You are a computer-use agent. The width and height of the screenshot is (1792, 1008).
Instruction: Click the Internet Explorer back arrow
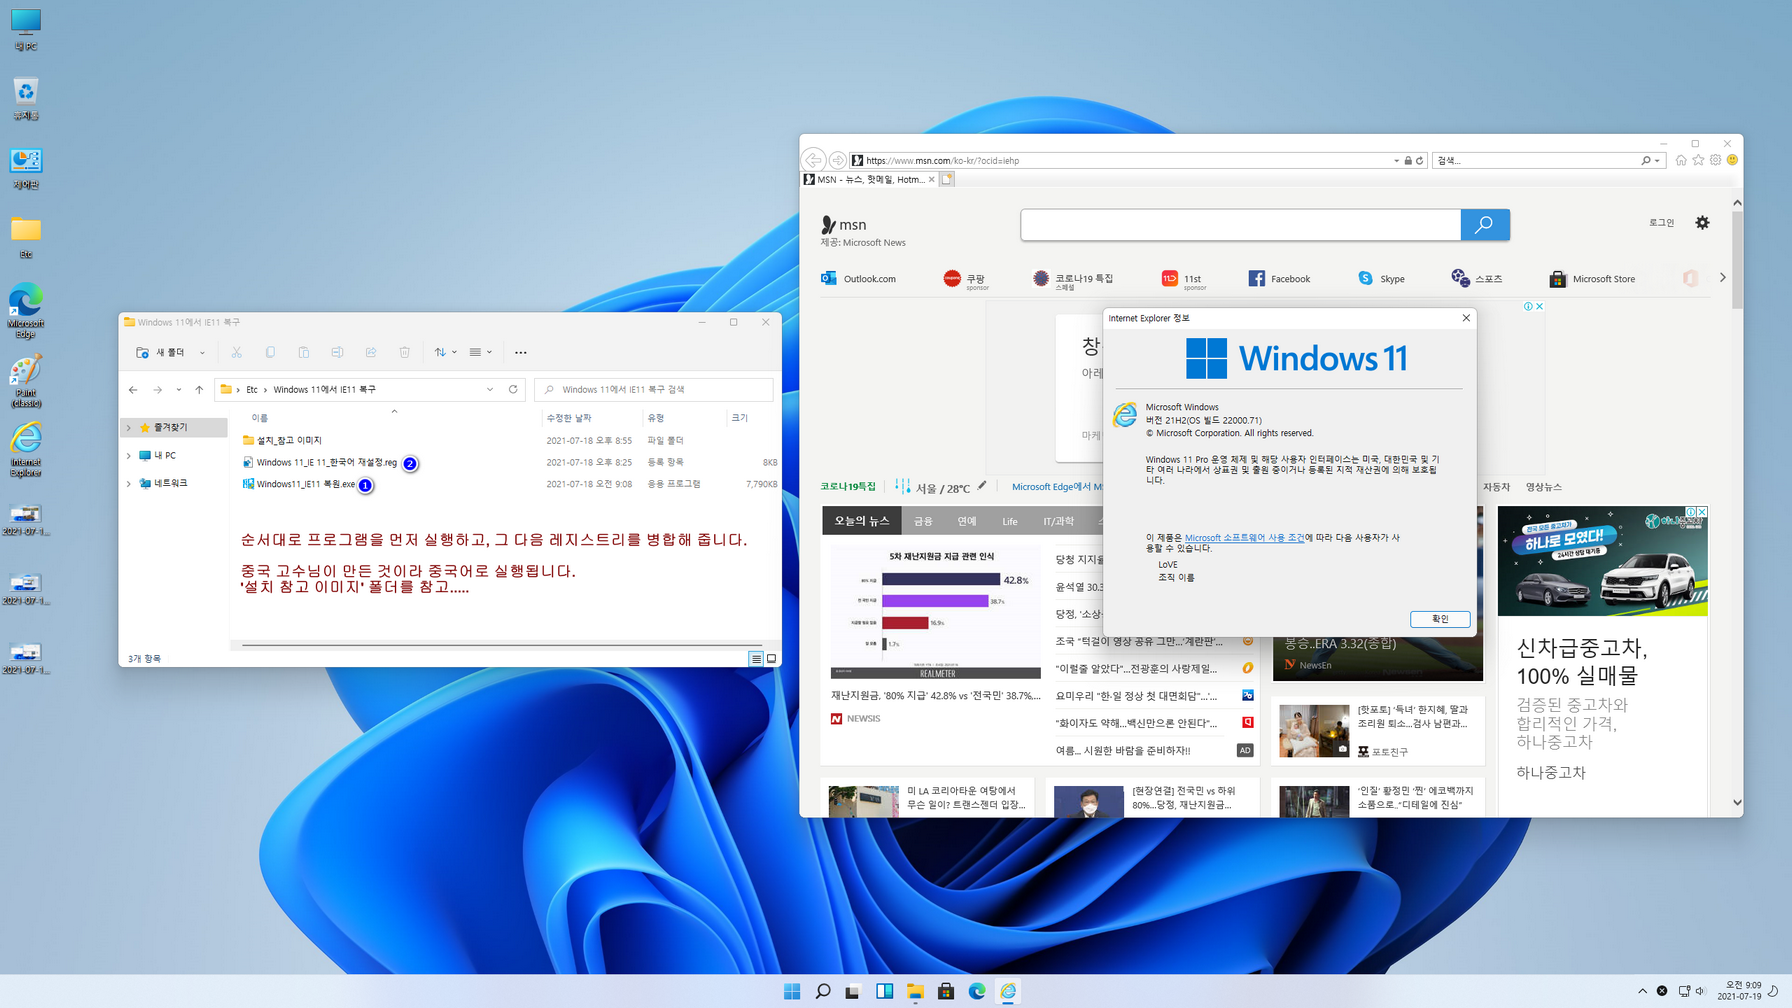tap(813, 160)
